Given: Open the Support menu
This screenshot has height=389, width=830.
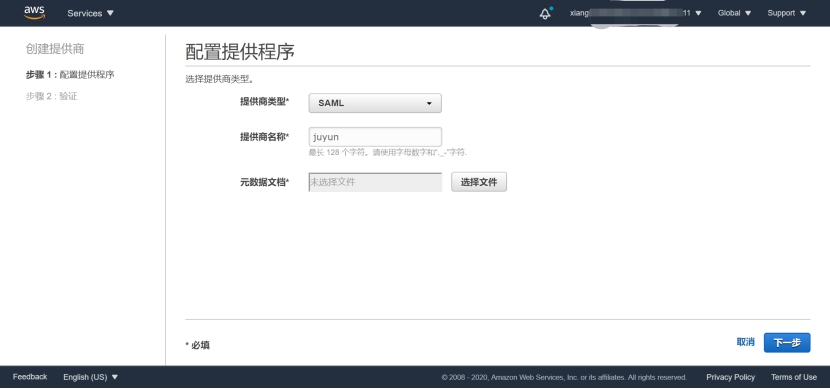Looking at the screenshot, I should tap(787, 13).
